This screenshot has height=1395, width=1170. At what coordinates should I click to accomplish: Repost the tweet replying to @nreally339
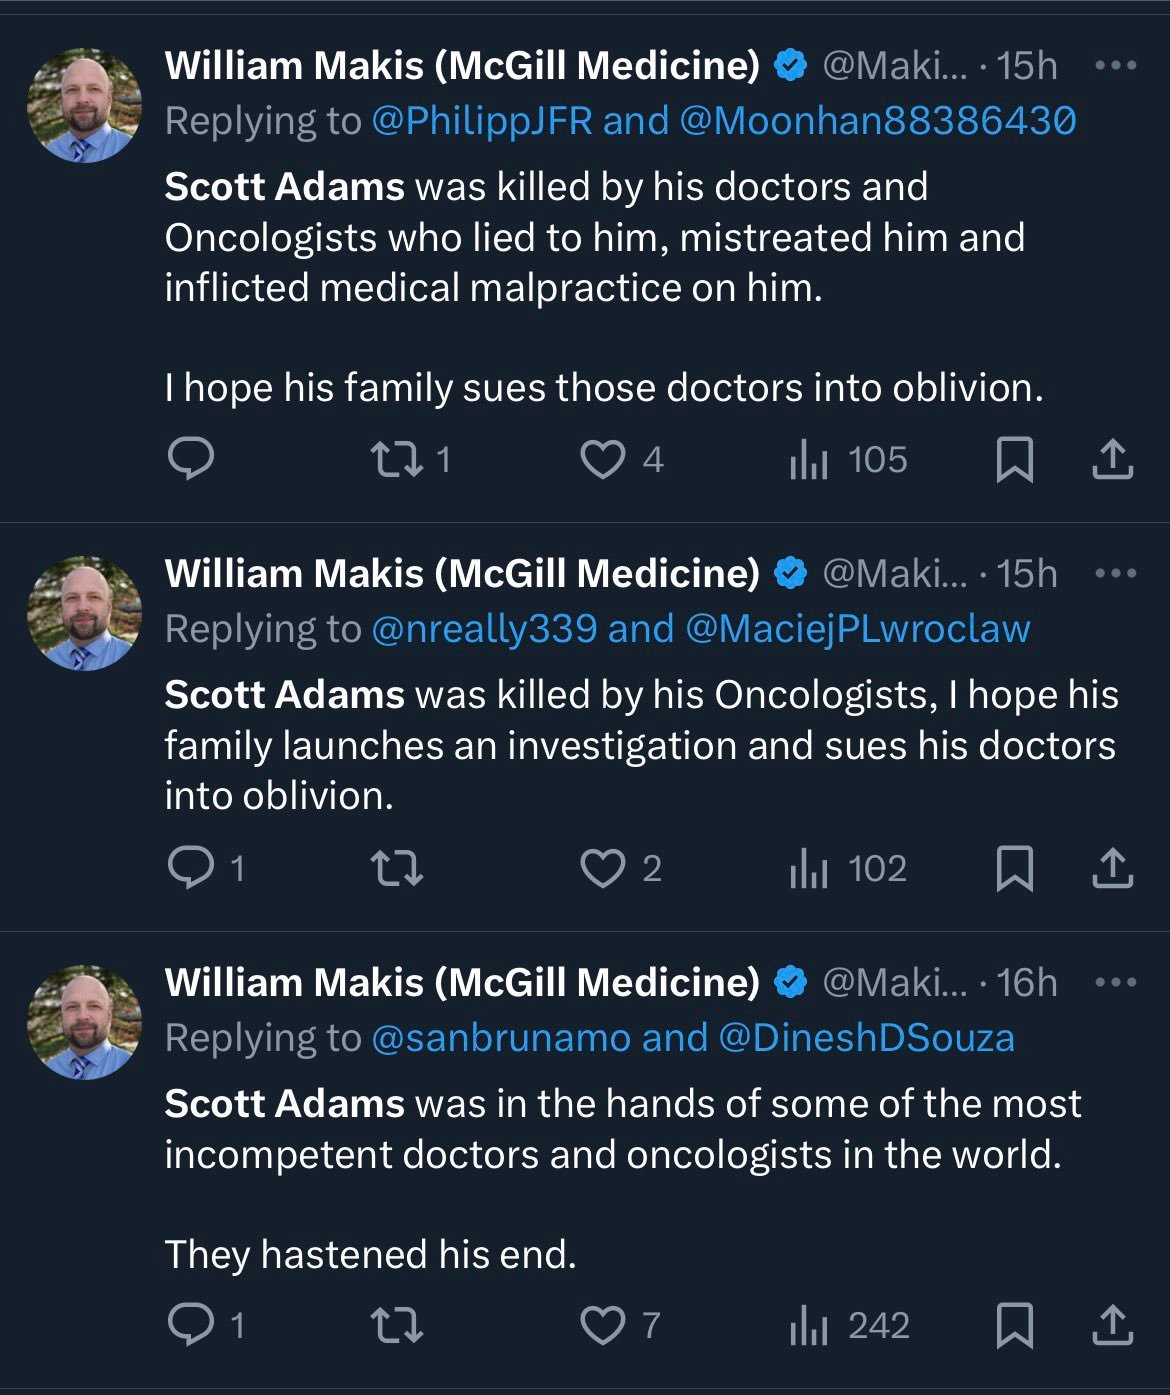tap(397, 868)
